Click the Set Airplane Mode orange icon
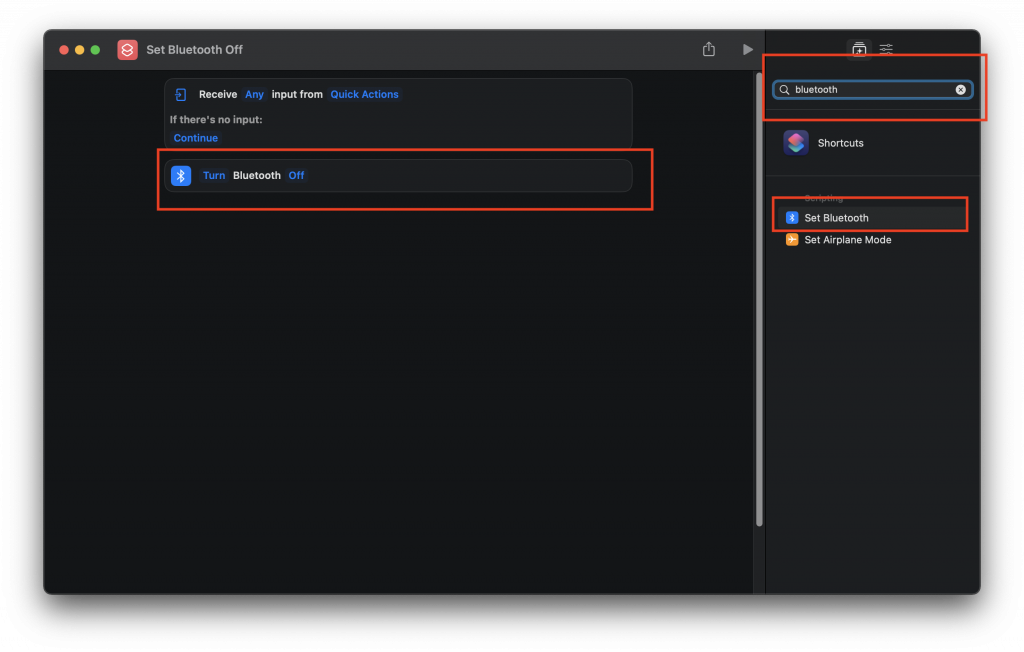The height and width of the screenshot is (652, 1024). (792, 240)
